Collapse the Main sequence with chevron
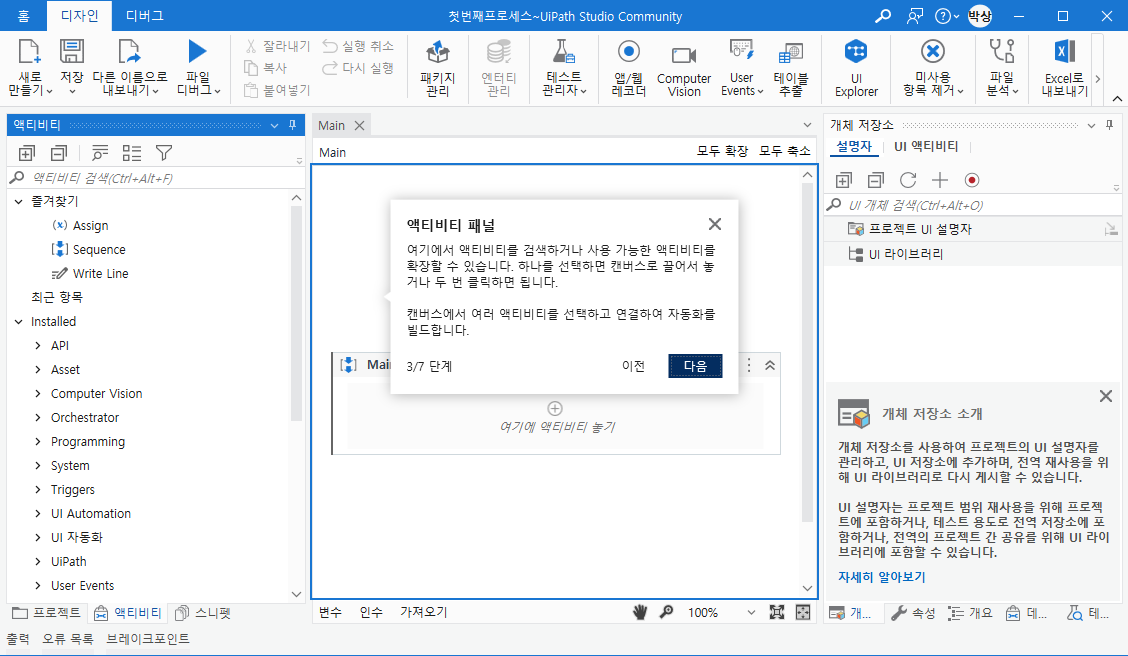Viewport: 1128px width, 656px height. tap(770, 365)
